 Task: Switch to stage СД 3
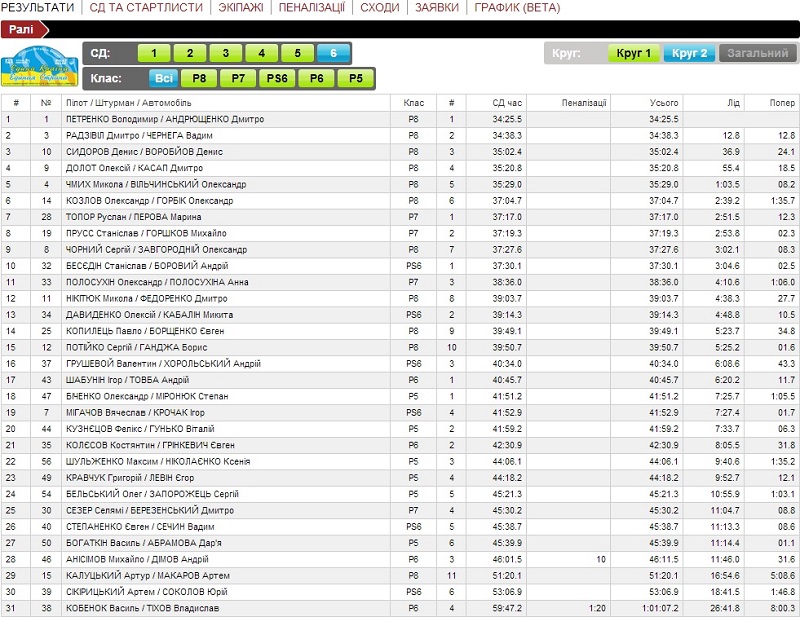(226, 54)
